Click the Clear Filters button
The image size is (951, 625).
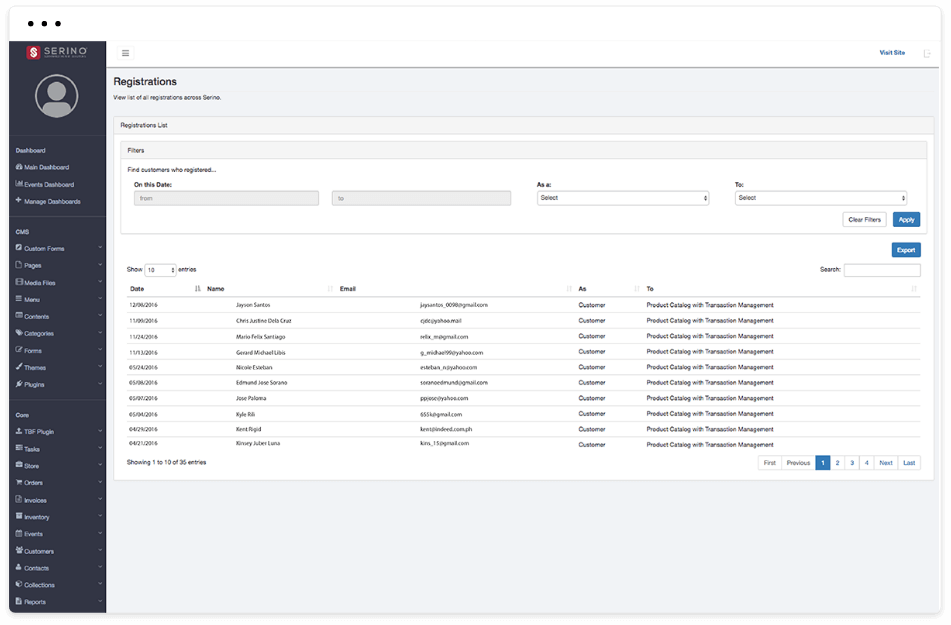tap(864, 220)
